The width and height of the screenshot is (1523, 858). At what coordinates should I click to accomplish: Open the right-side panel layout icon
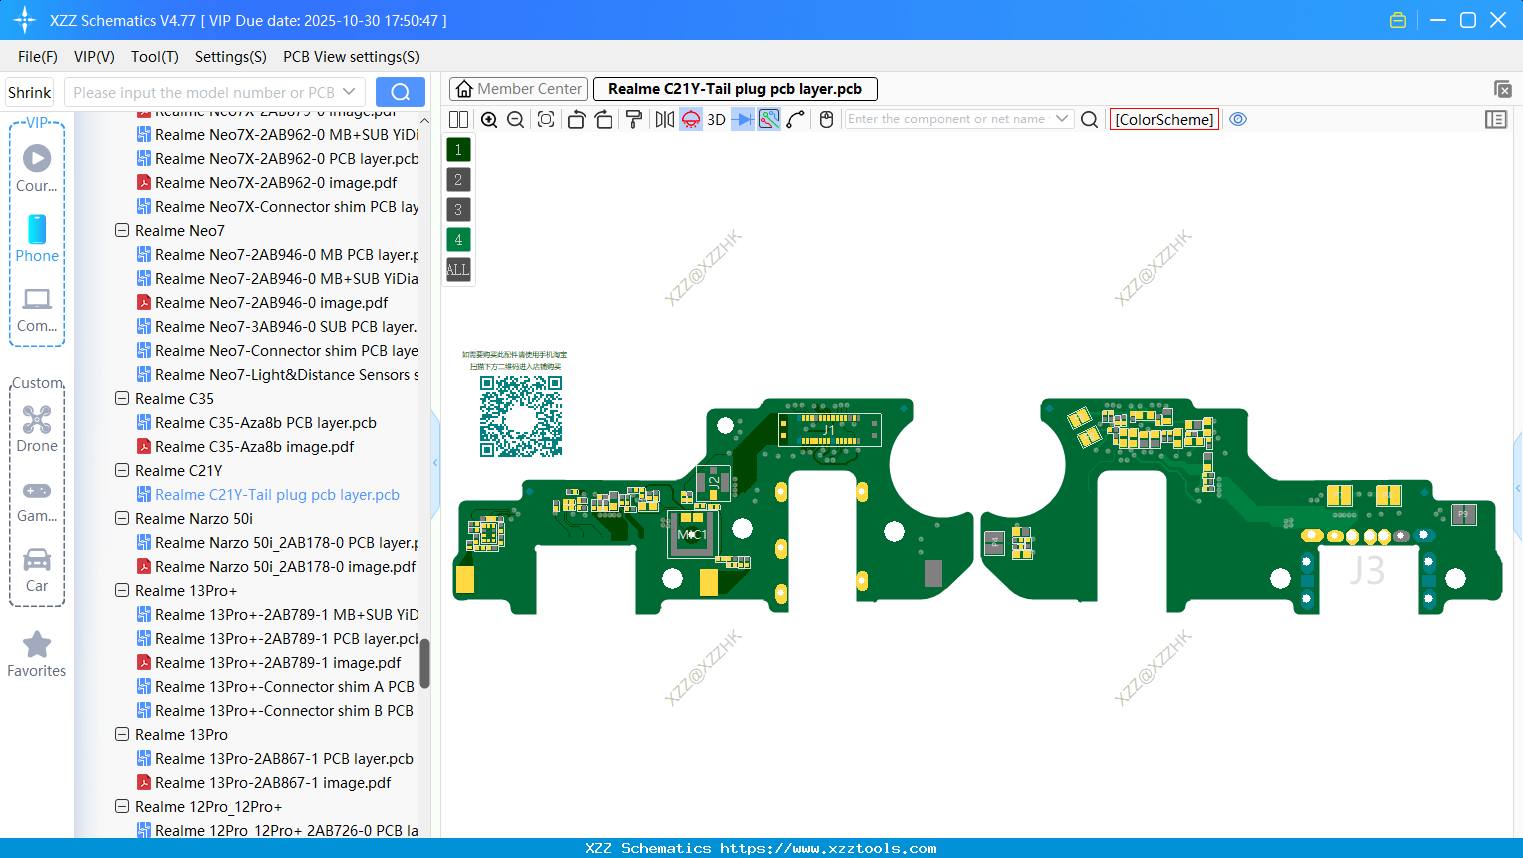[1496, 119]
